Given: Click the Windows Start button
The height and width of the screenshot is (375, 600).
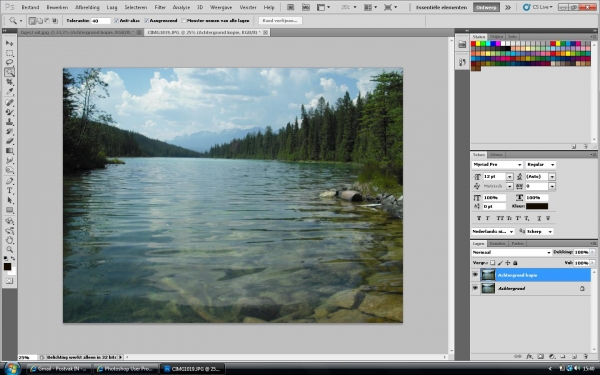Looking at the screenshot, I should pyautogui.click(x=12, y=368).
